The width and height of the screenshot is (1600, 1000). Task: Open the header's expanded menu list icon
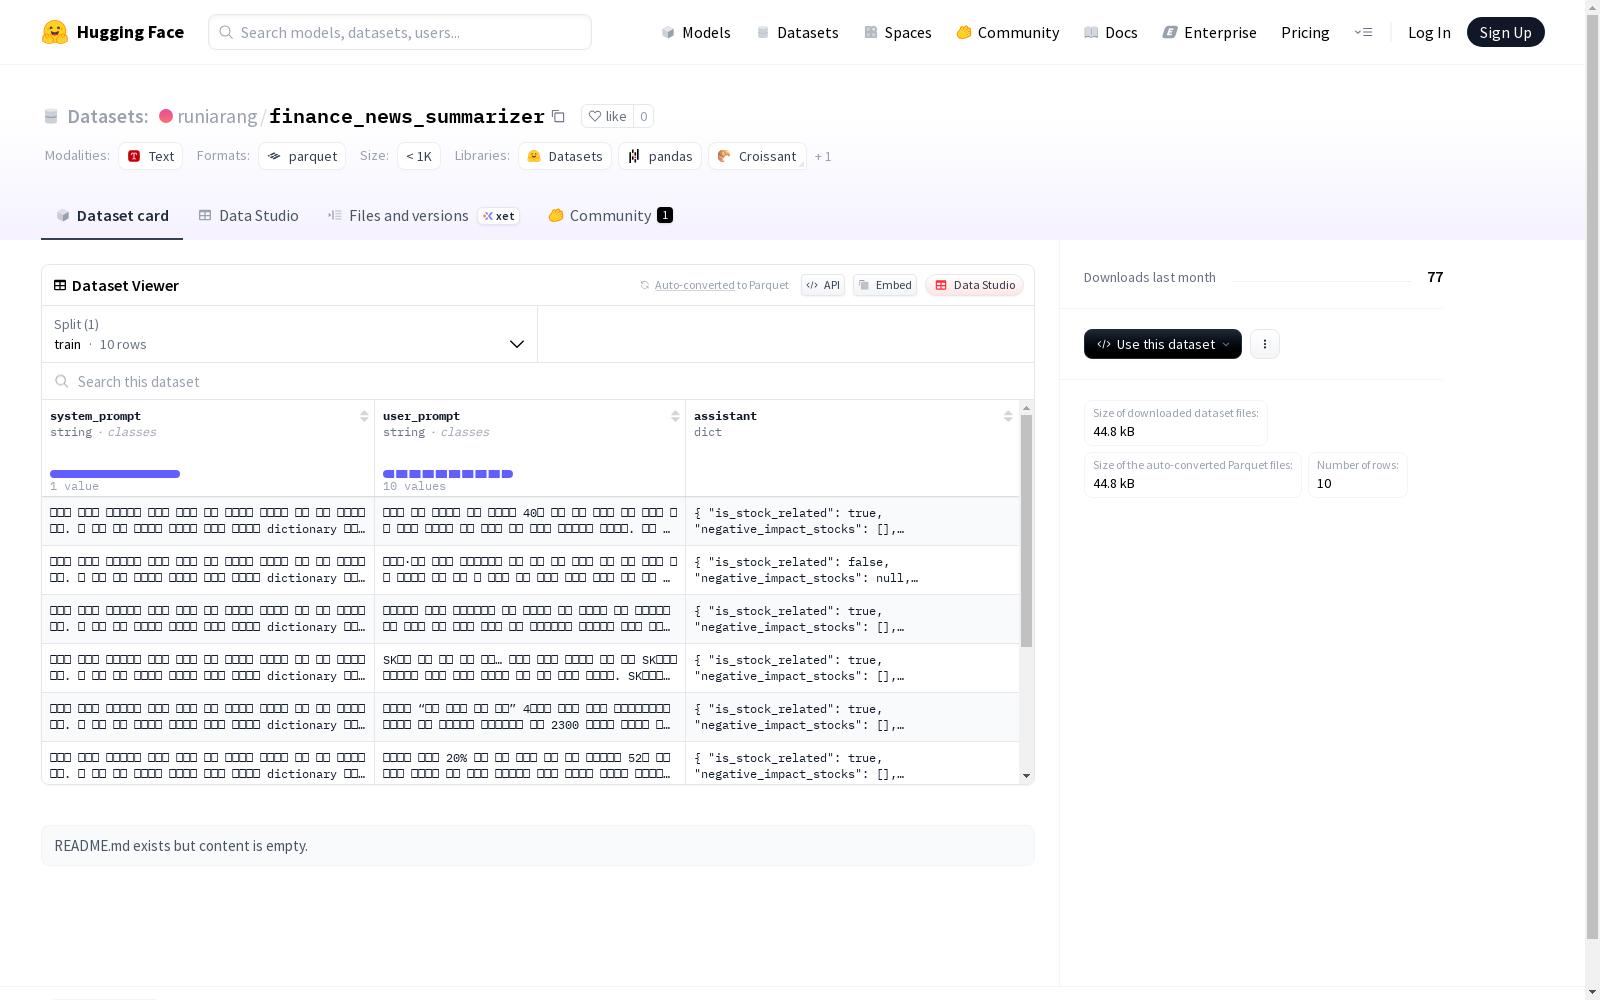point(1364,32)
